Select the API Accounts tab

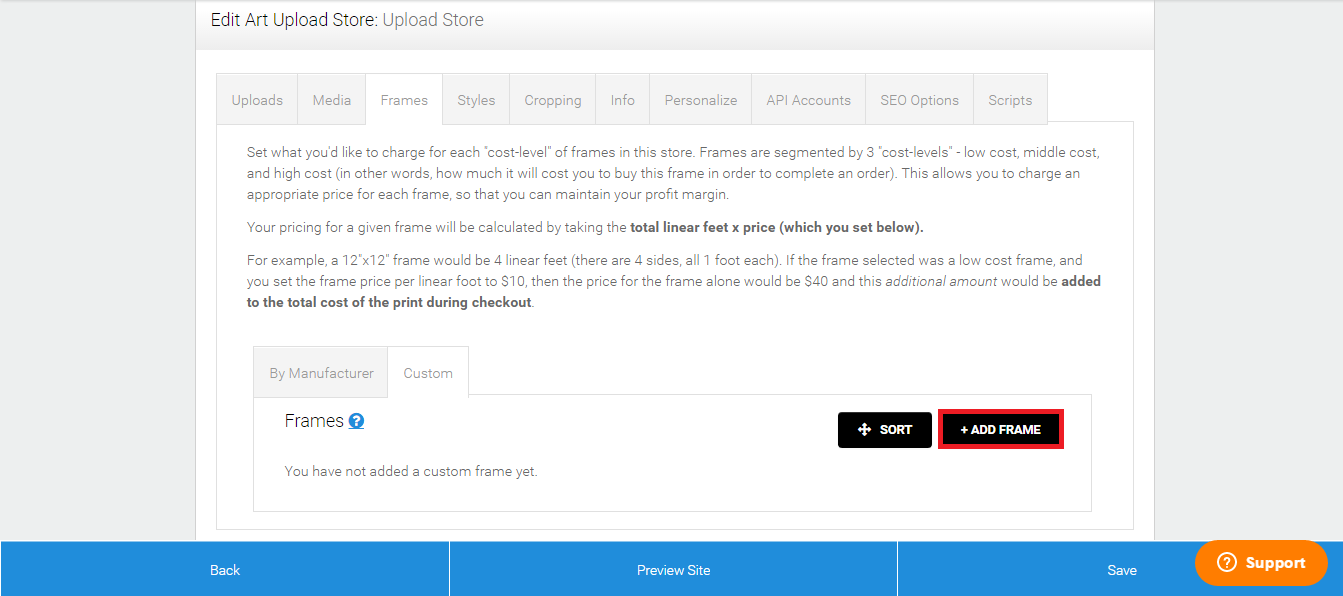click(x=808, y=100)
